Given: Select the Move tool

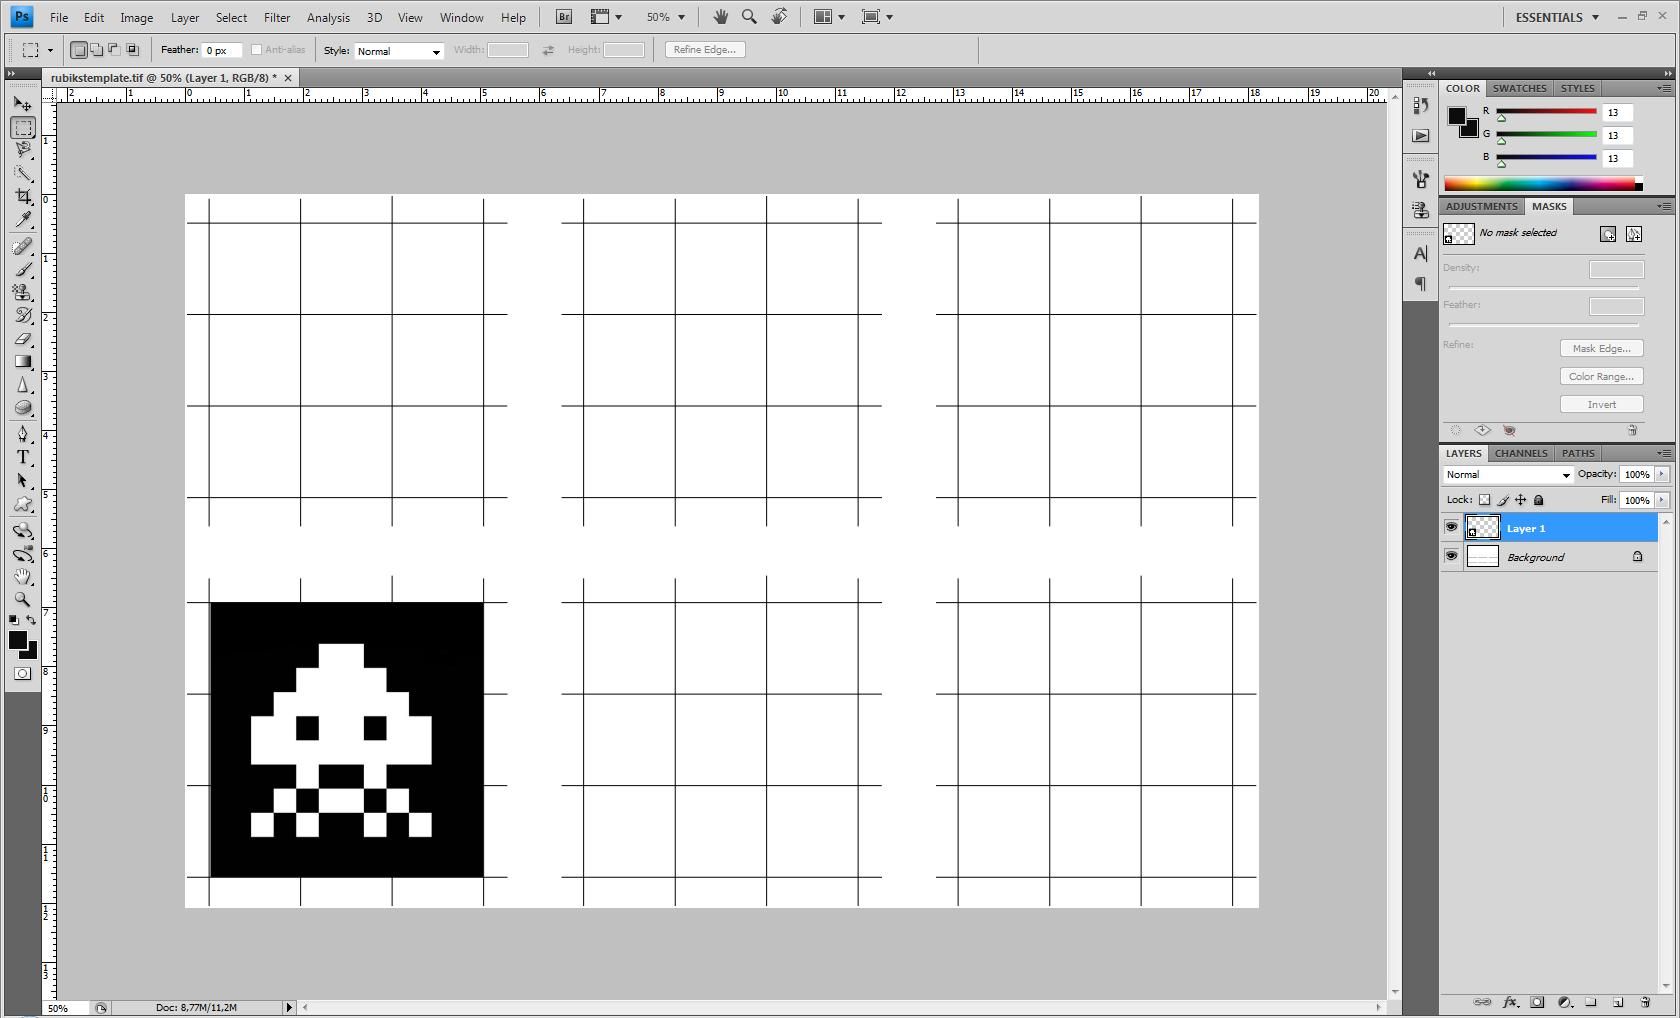Looking at the screenshot, I should point(23,103).
